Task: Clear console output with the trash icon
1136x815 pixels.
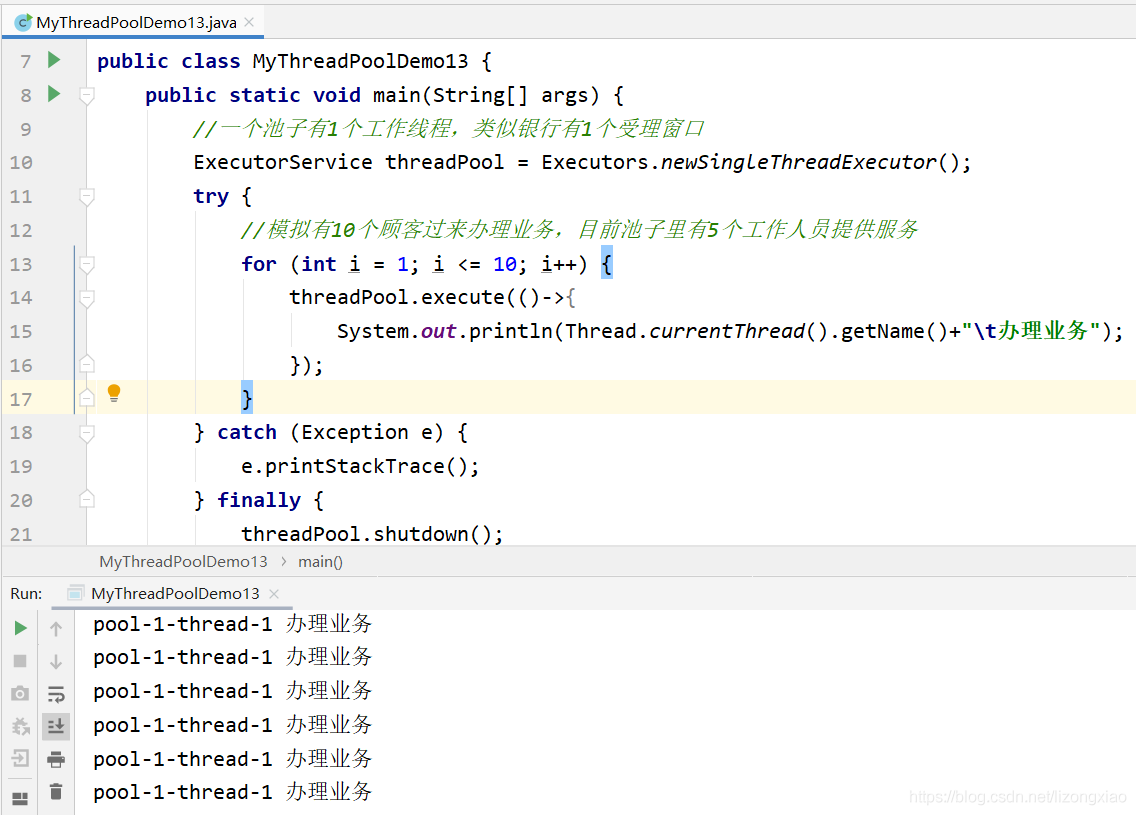Action: coord(56,792)
